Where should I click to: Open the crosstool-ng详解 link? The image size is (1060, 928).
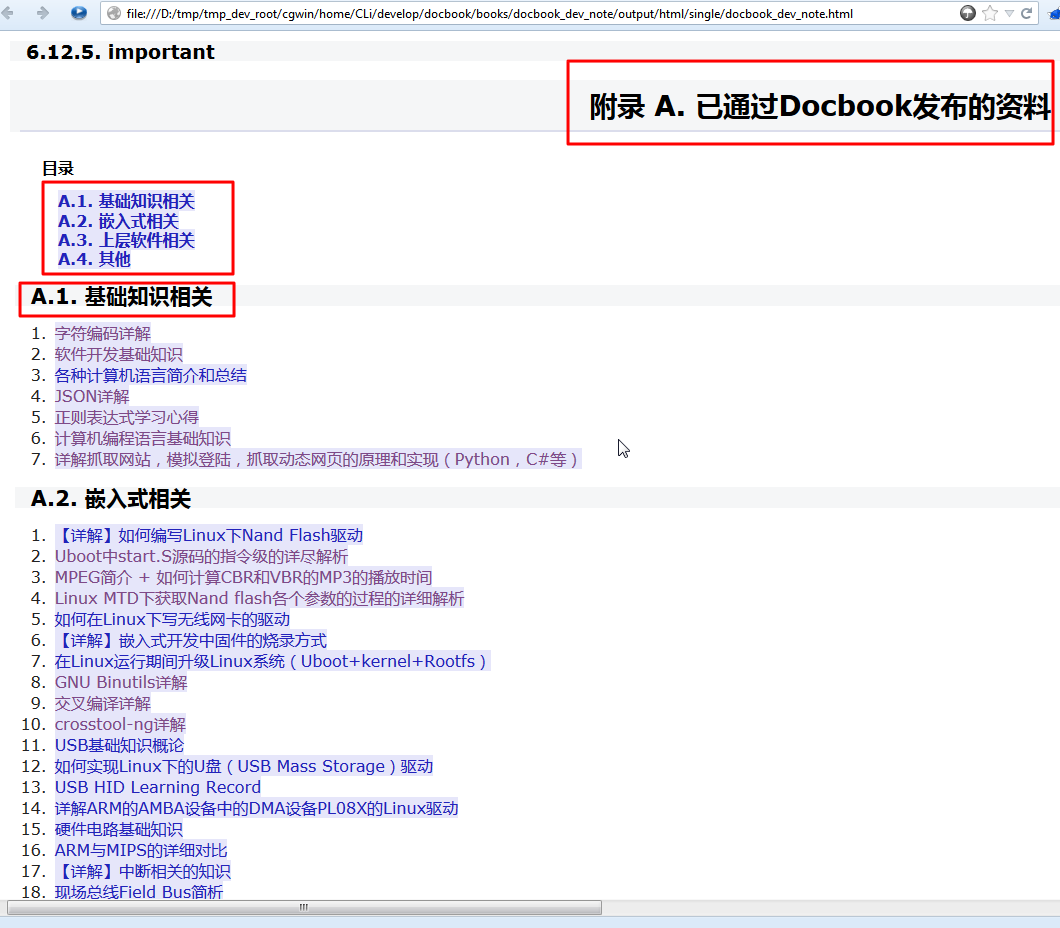pyautogui.click(x=120, y=724)
